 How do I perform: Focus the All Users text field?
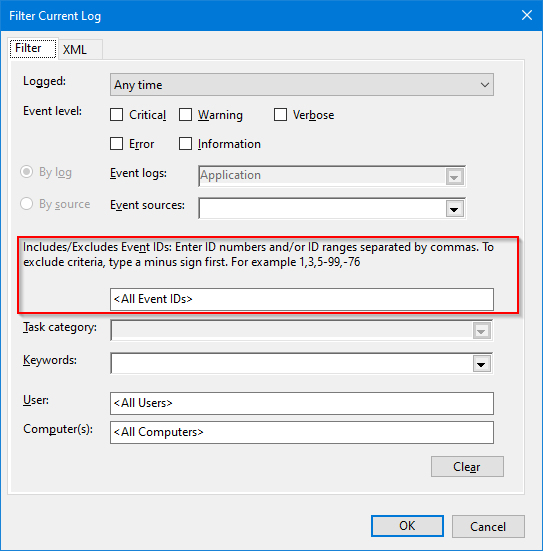point(302,403)
